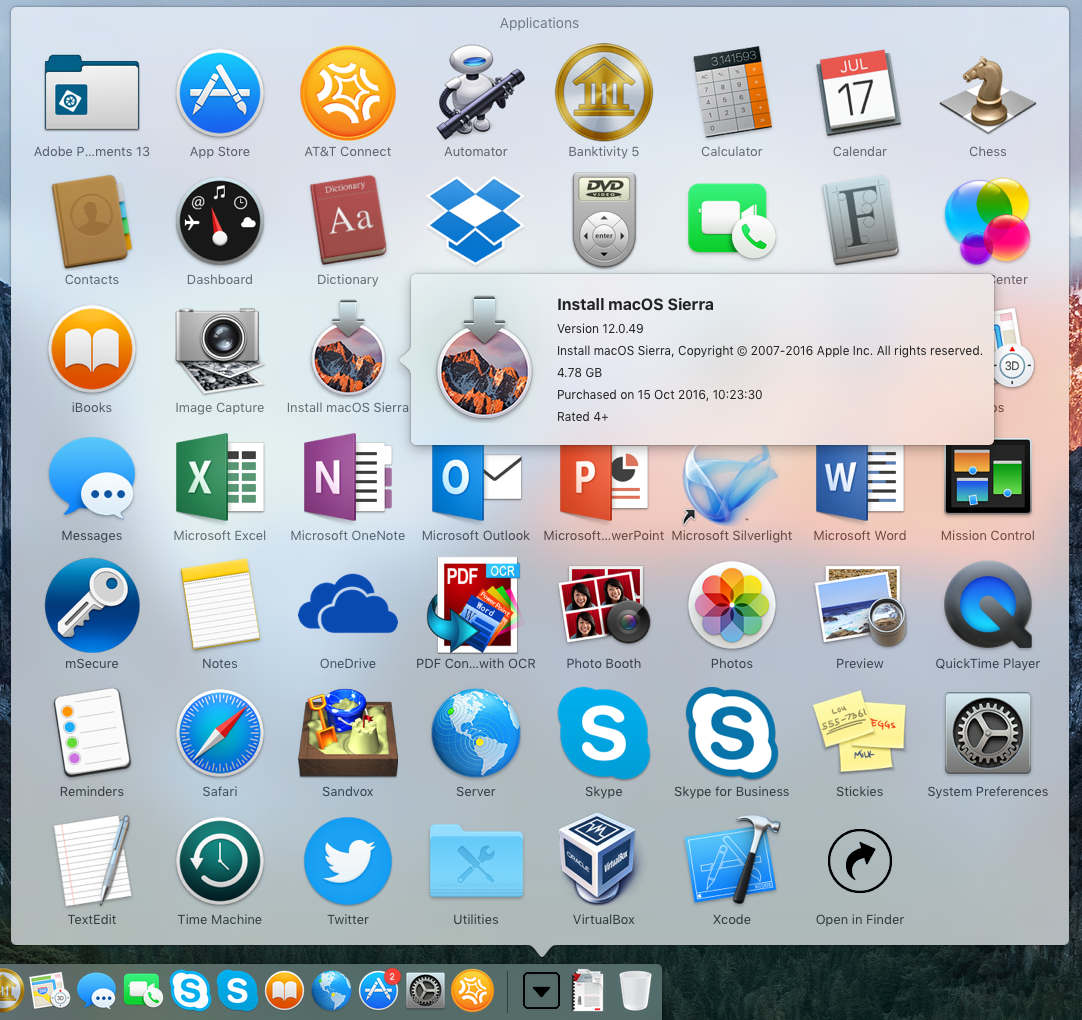This screenshot has width=1082, height=1020.
Task: Open mSecure key icon
Action: click(92, 605)
